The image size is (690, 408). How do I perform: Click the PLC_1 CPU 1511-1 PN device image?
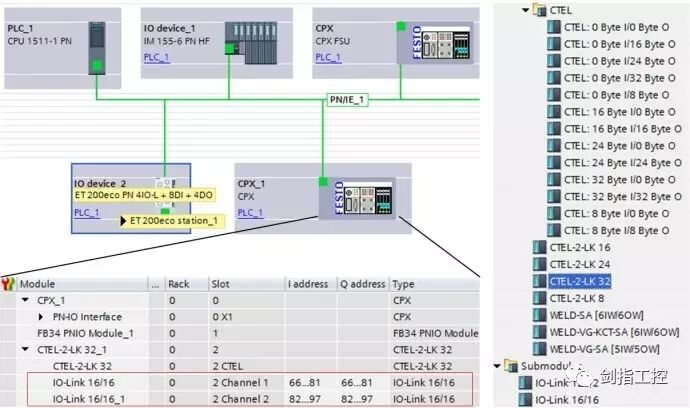(97, 48)
